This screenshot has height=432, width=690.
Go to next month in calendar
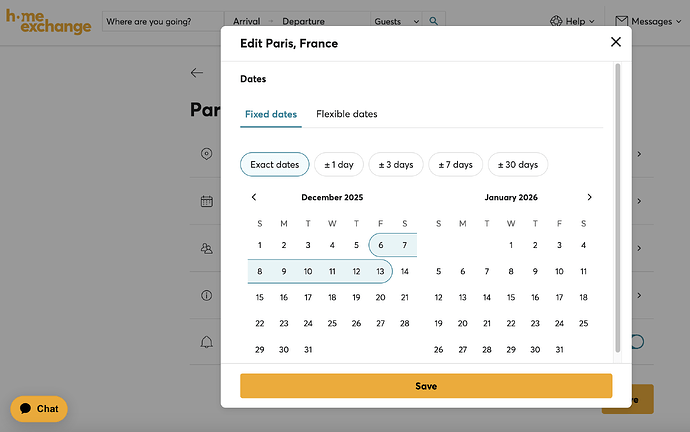tap(589, 197)
